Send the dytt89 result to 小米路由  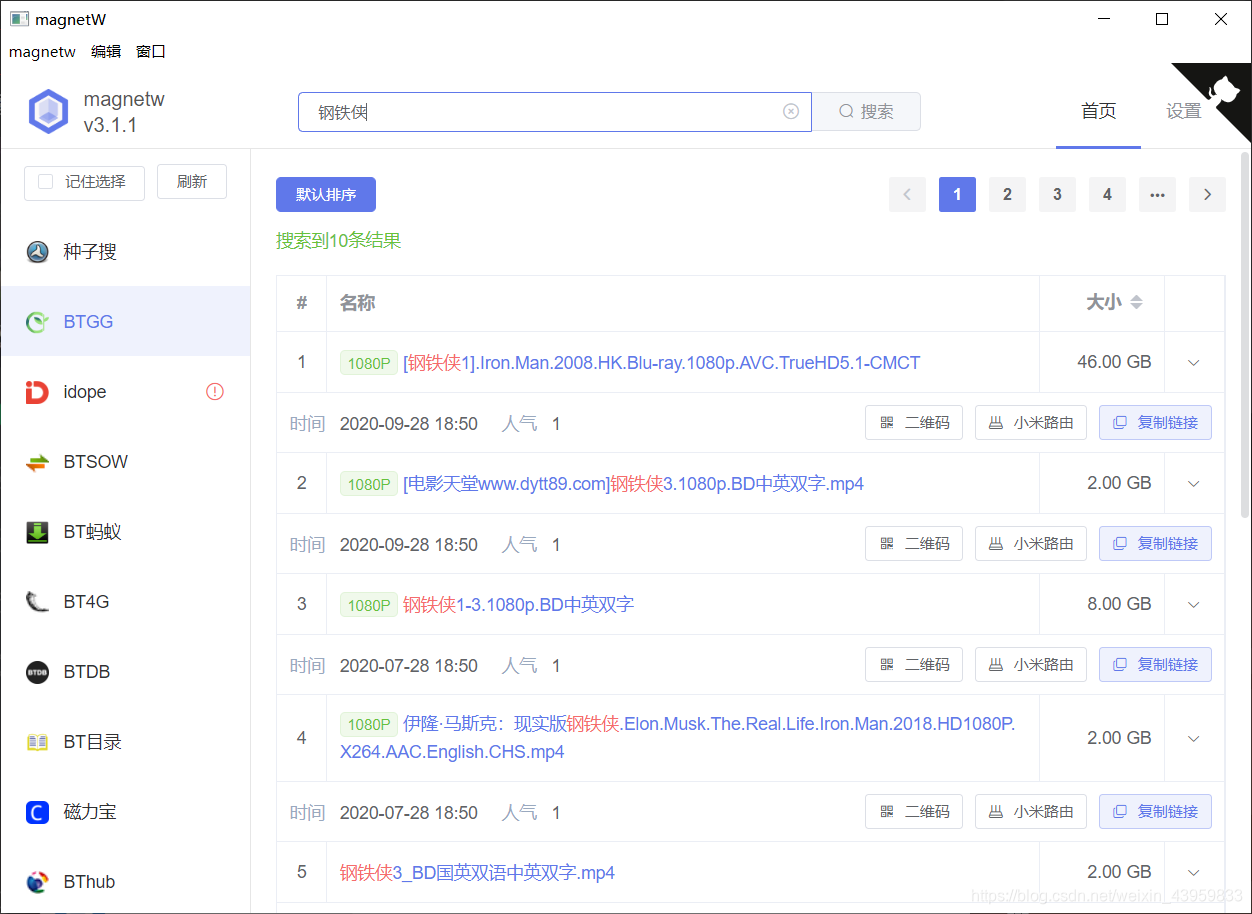[x=1031, y=544]
